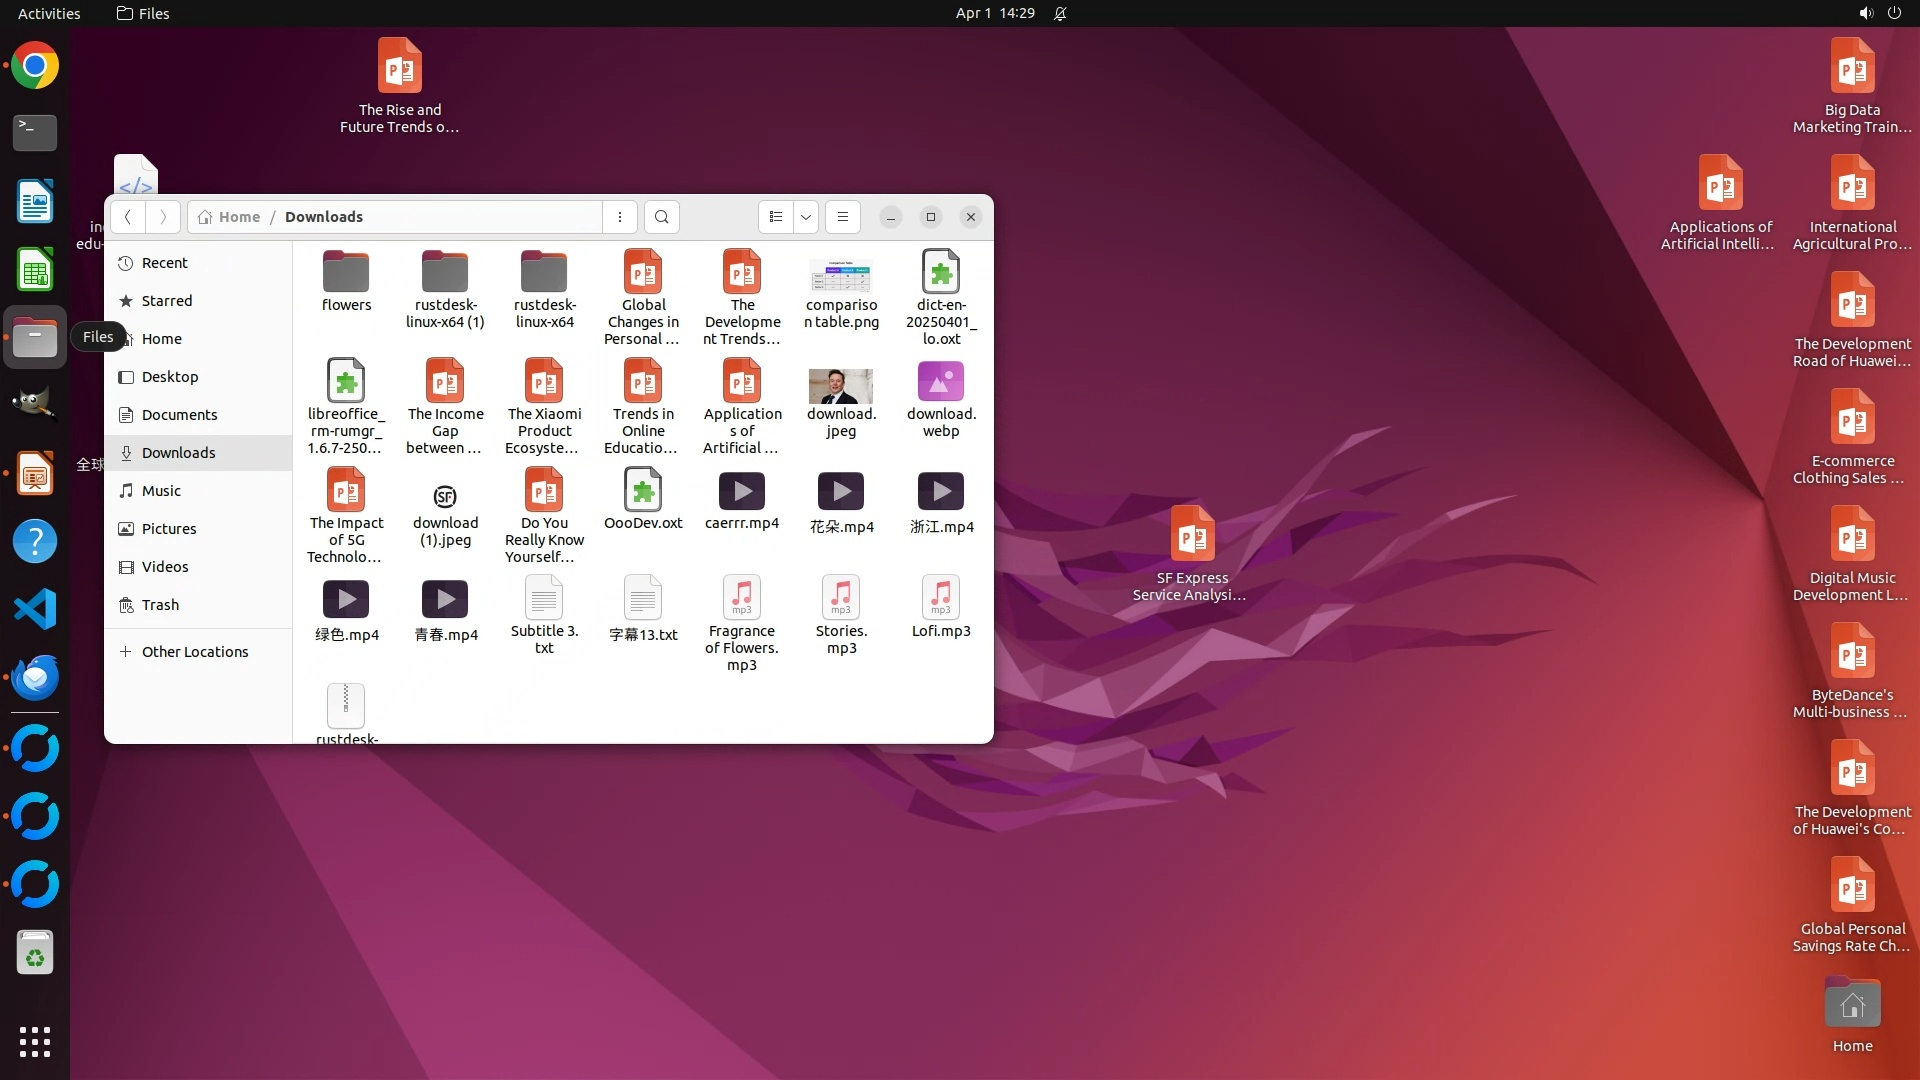The image size is (1920, 1080).
Task: Open view options dropdown arrow
Action: pyautogui.click(x=806, y=217)
